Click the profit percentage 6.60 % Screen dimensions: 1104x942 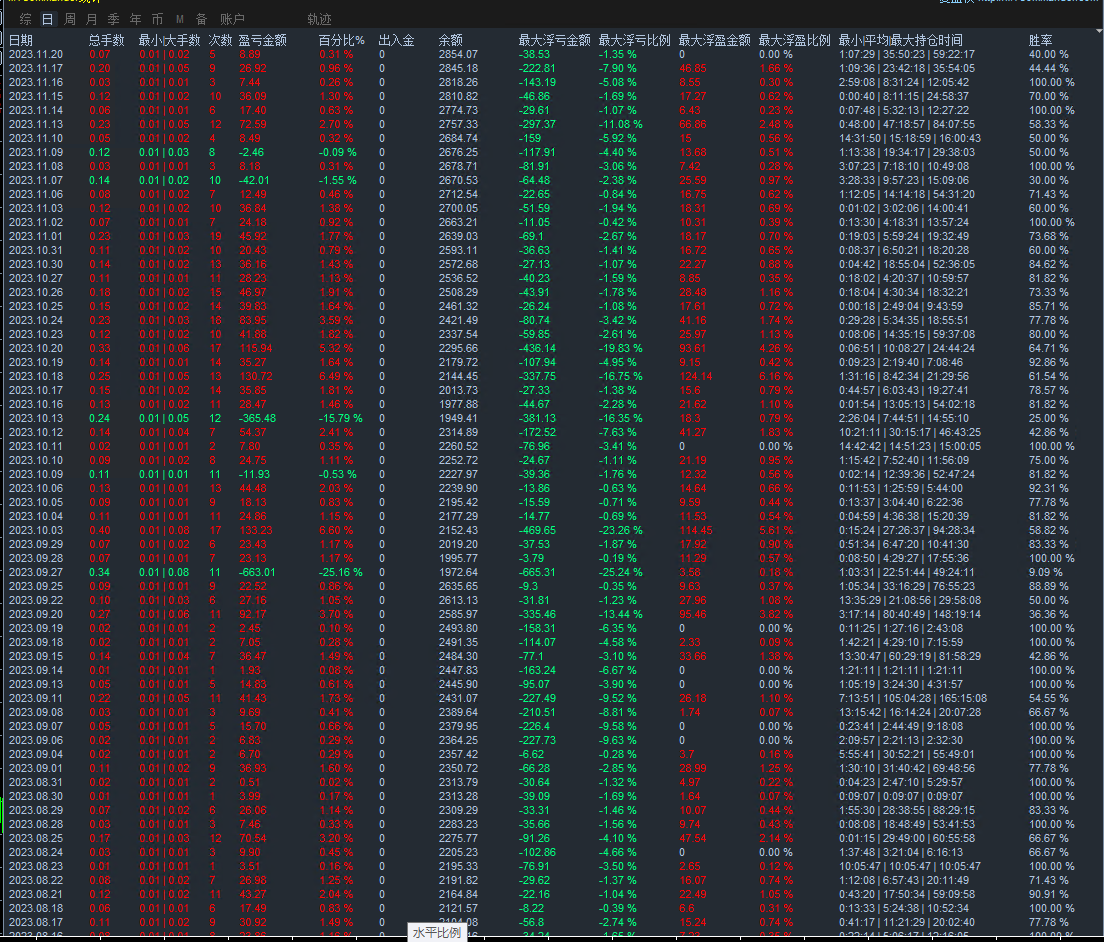[x=336, y=530]
